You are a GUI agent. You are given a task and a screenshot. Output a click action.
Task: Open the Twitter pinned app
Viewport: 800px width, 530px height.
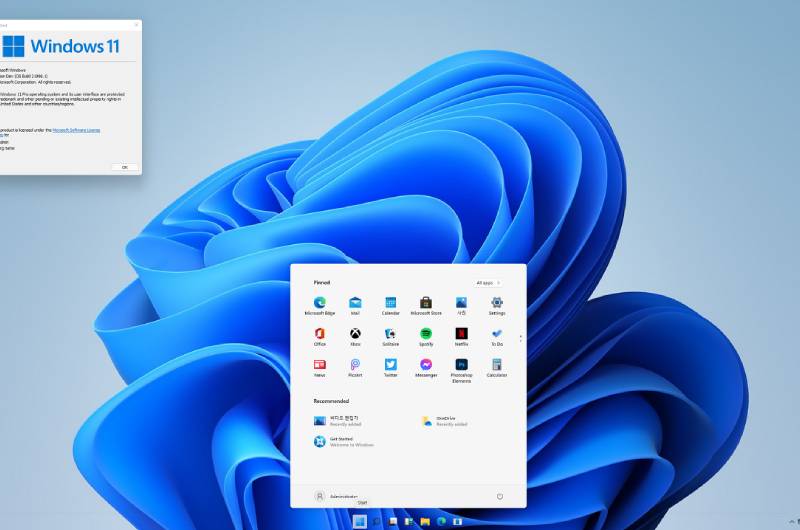pyautogui.click(x=390, y=368)
